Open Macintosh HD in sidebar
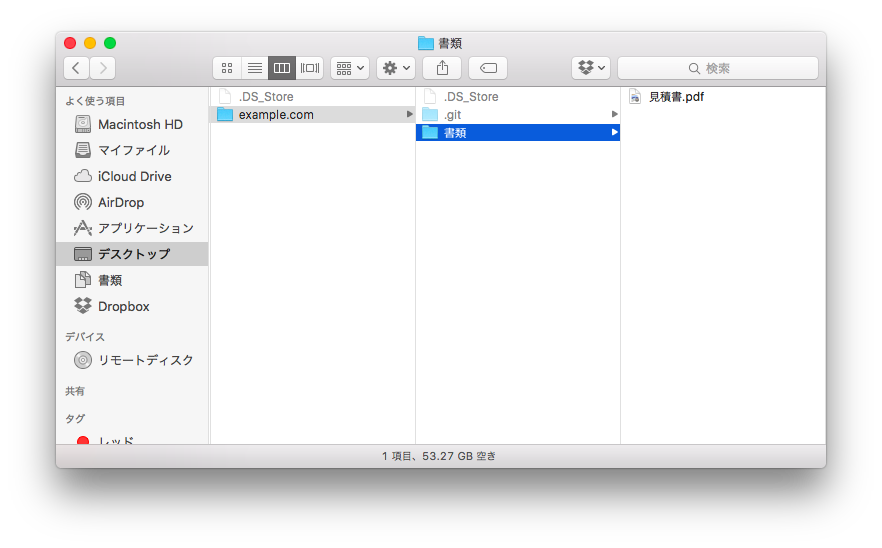The width and height of the screenshot is (882, 548). [133, 124]
